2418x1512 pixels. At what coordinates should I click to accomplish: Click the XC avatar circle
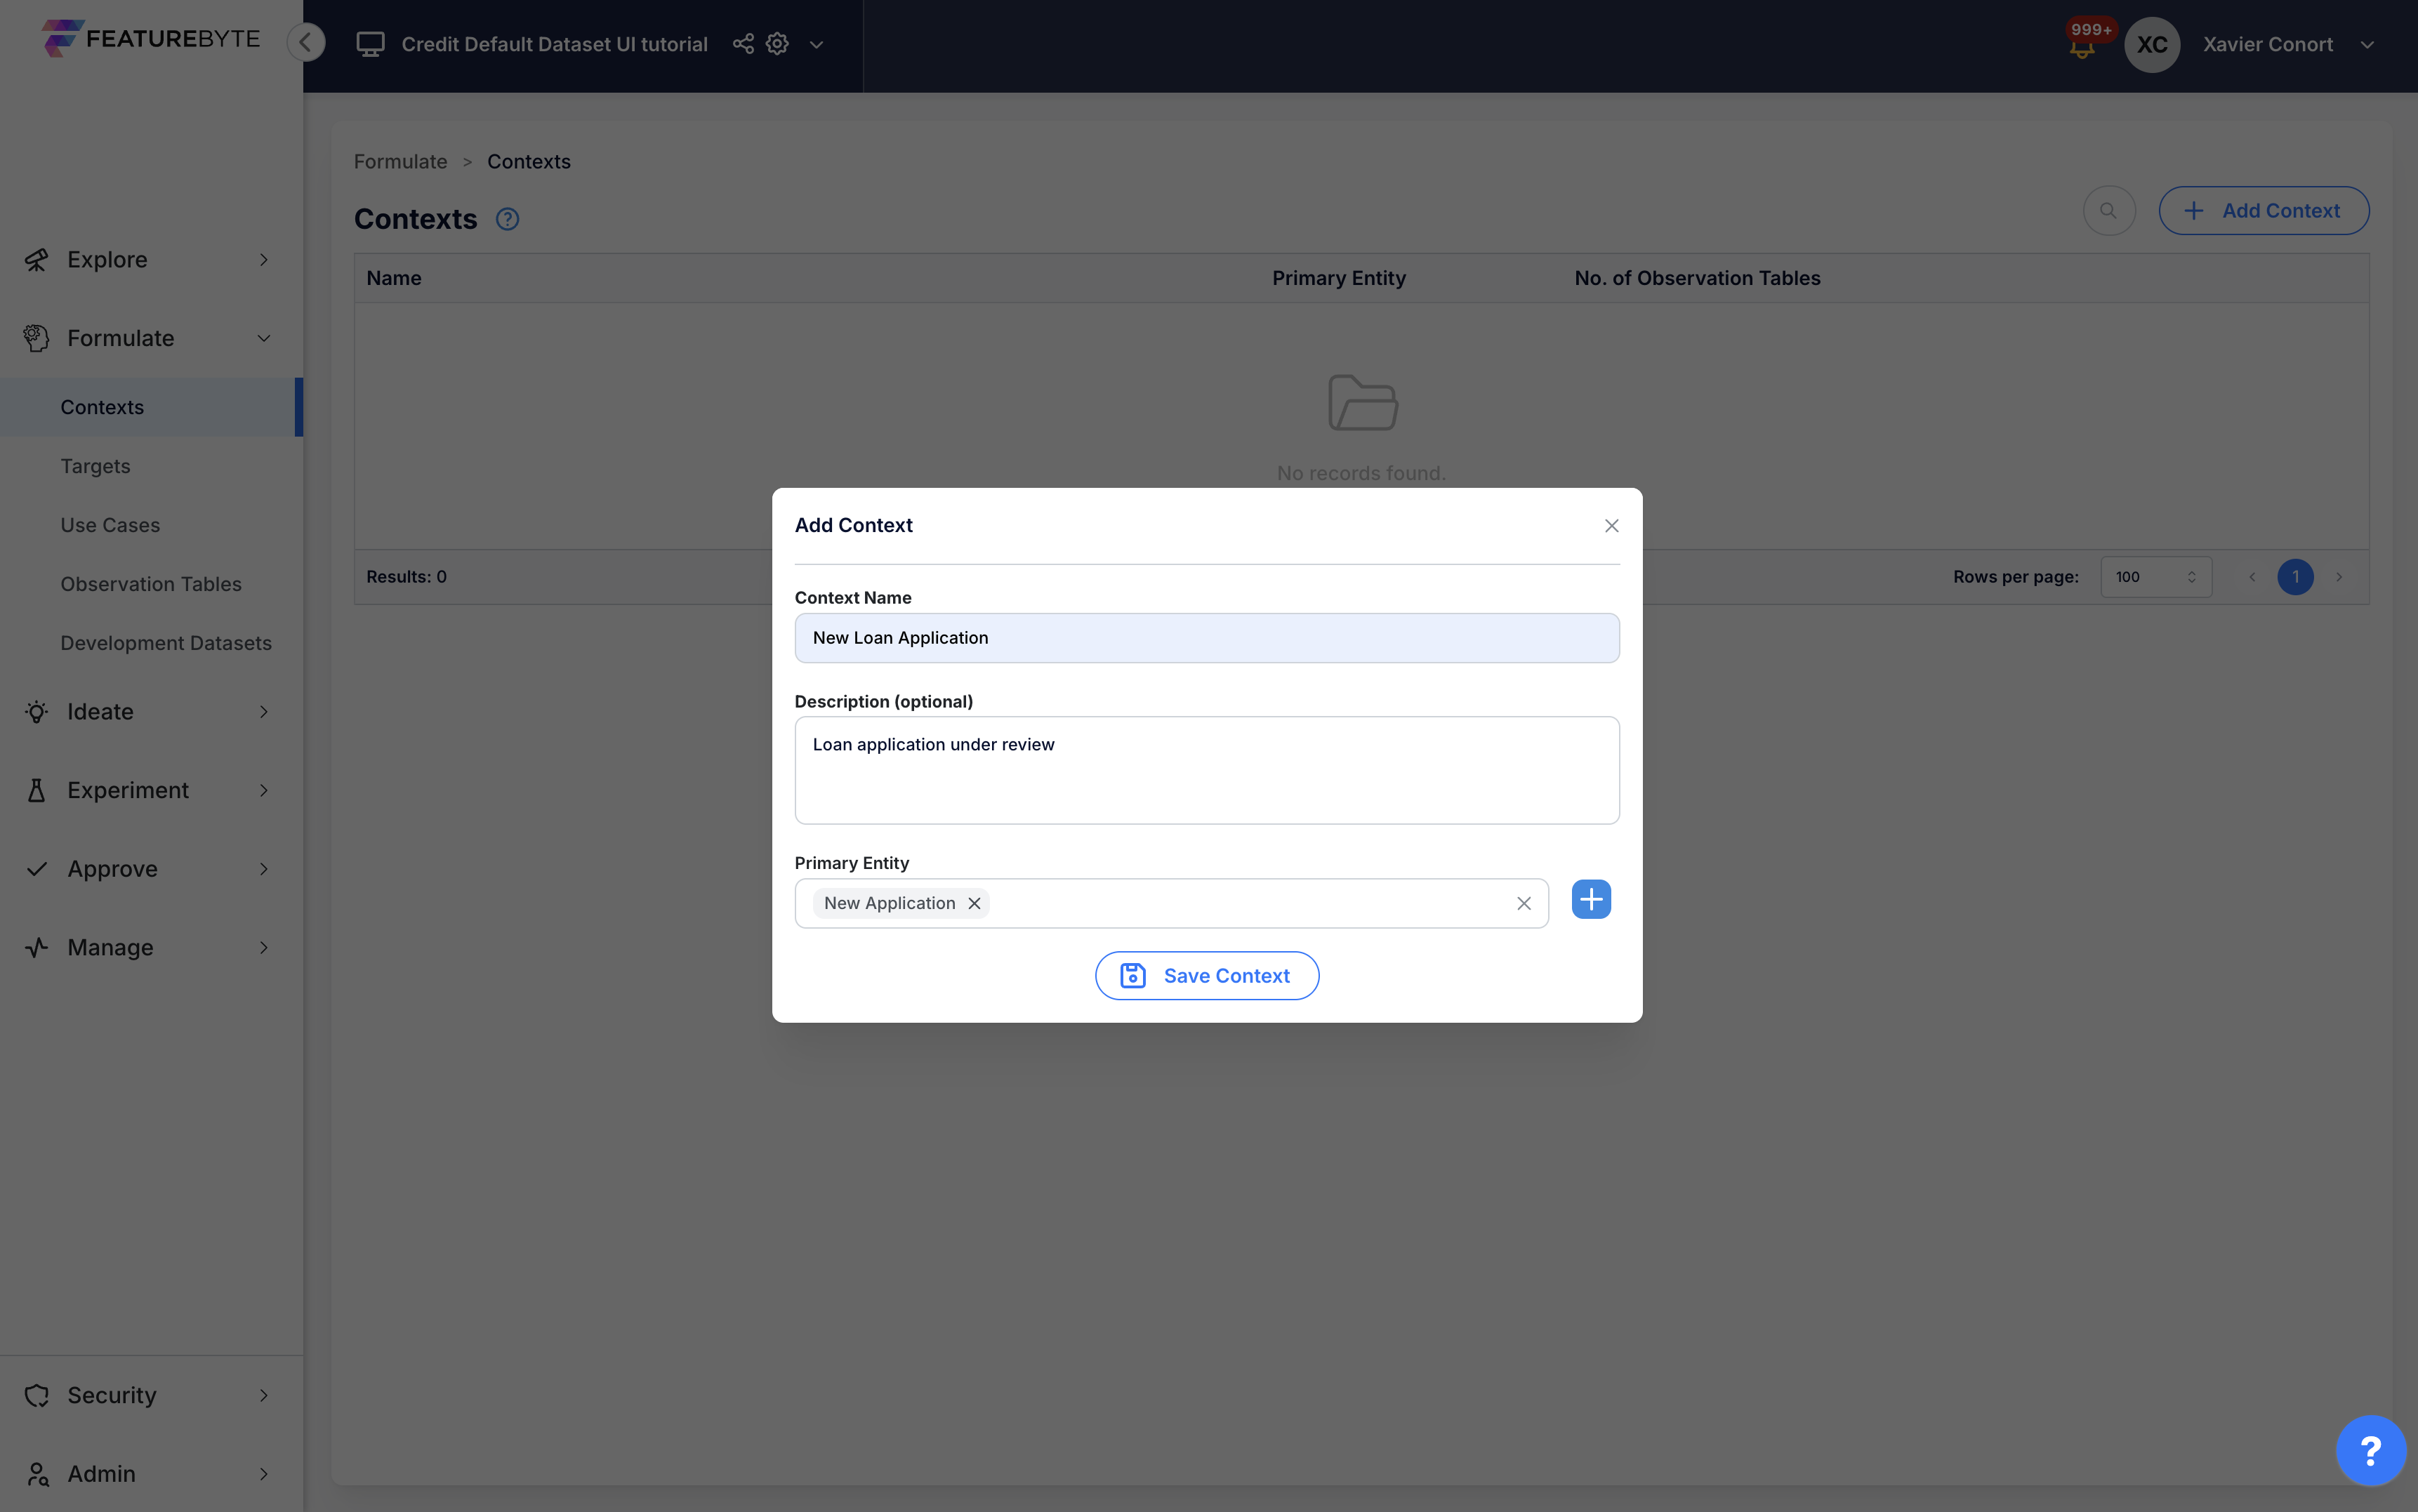tap(2152, 44)
